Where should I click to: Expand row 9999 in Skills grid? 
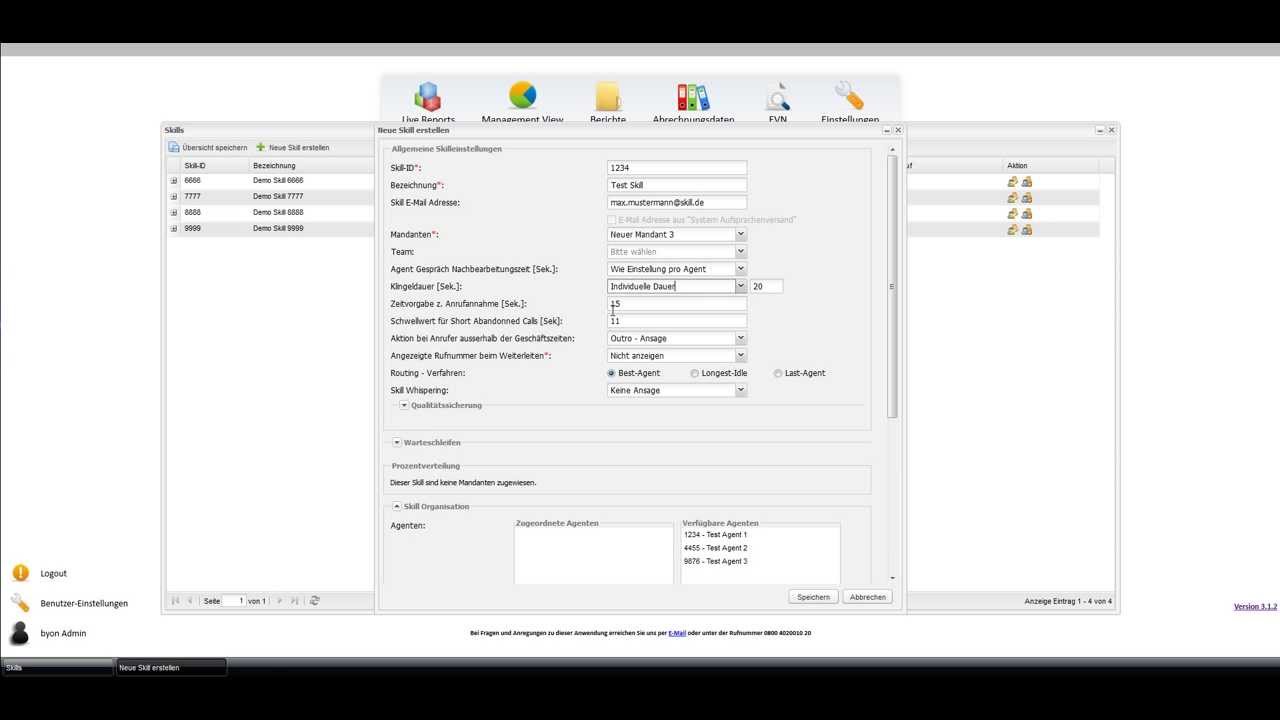pos(174,229)
